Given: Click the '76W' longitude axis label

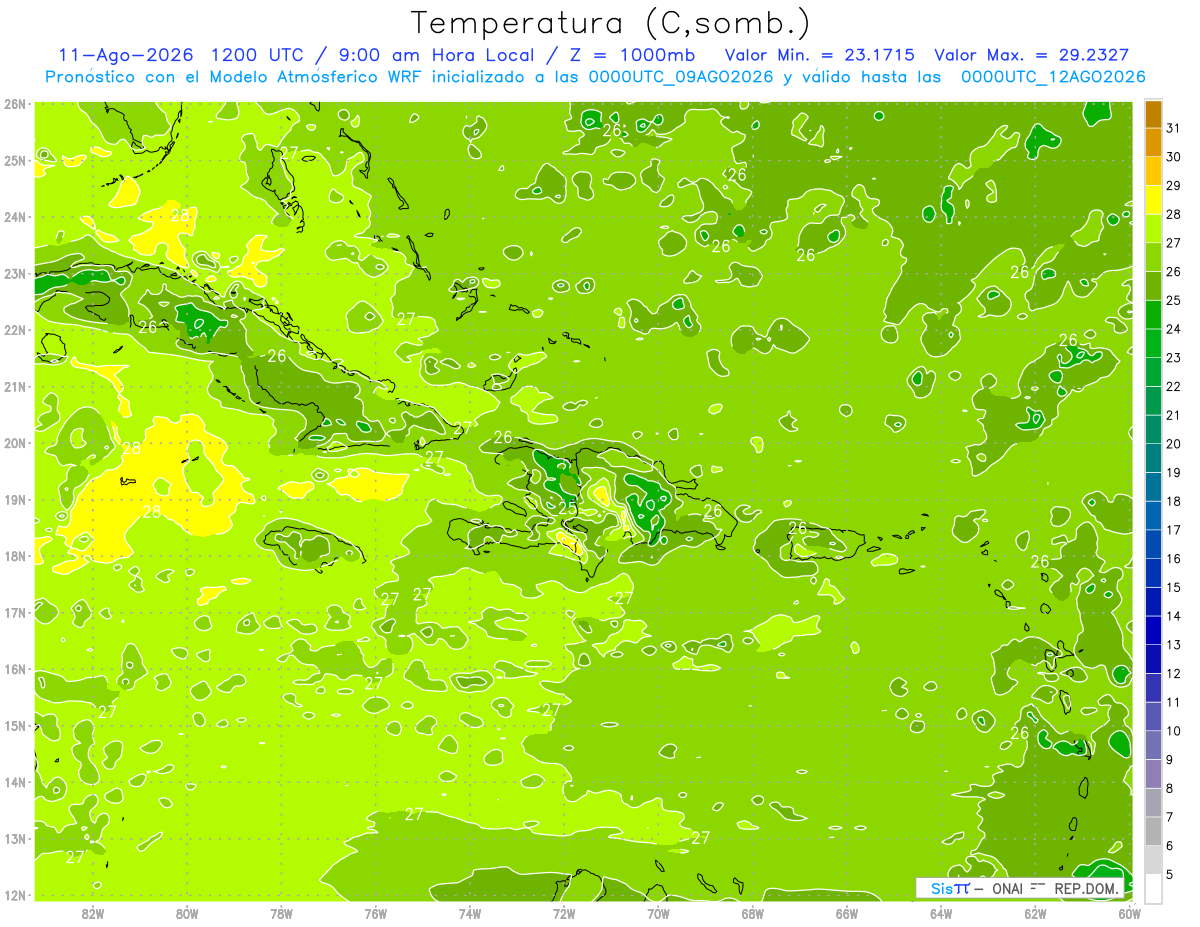Looking at the screenshot, I should [x=375, y=912].
